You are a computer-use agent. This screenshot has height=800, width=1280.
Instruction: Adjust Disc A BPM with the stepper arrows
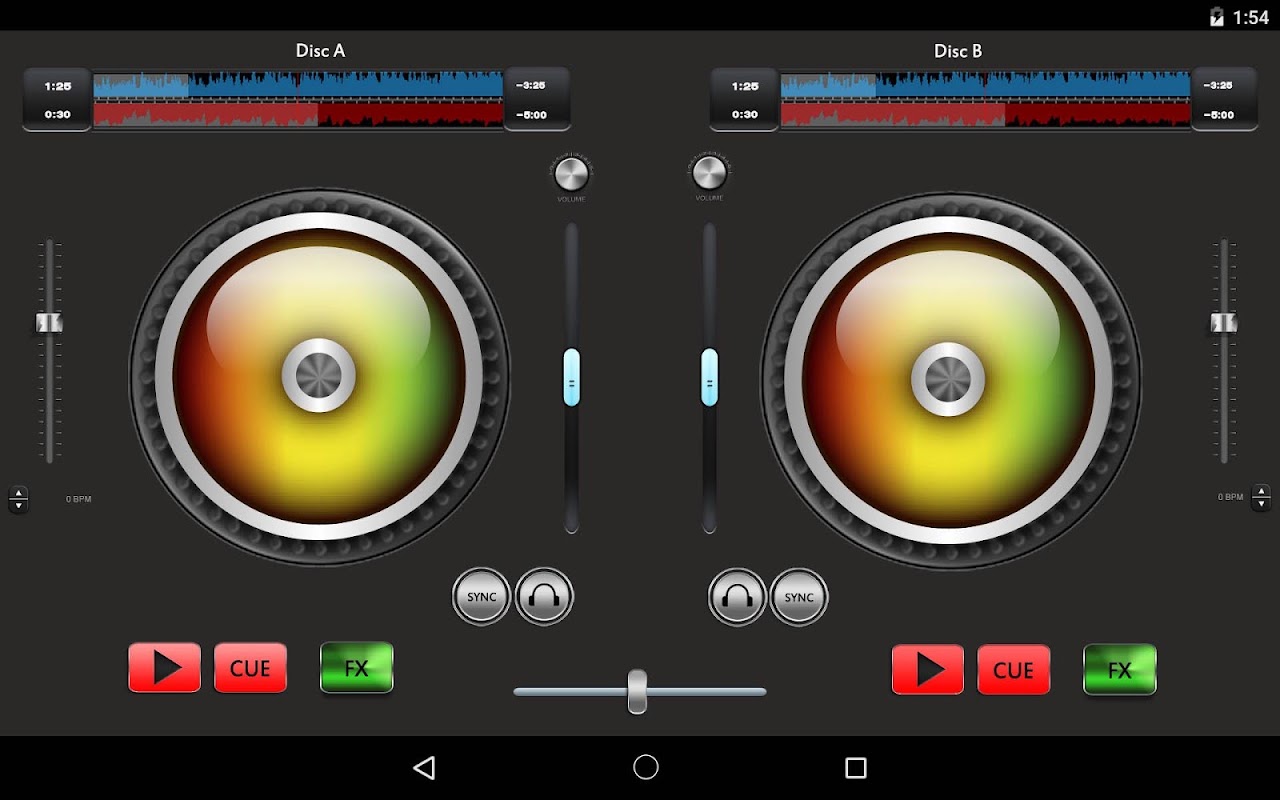[x=18, y=499]
